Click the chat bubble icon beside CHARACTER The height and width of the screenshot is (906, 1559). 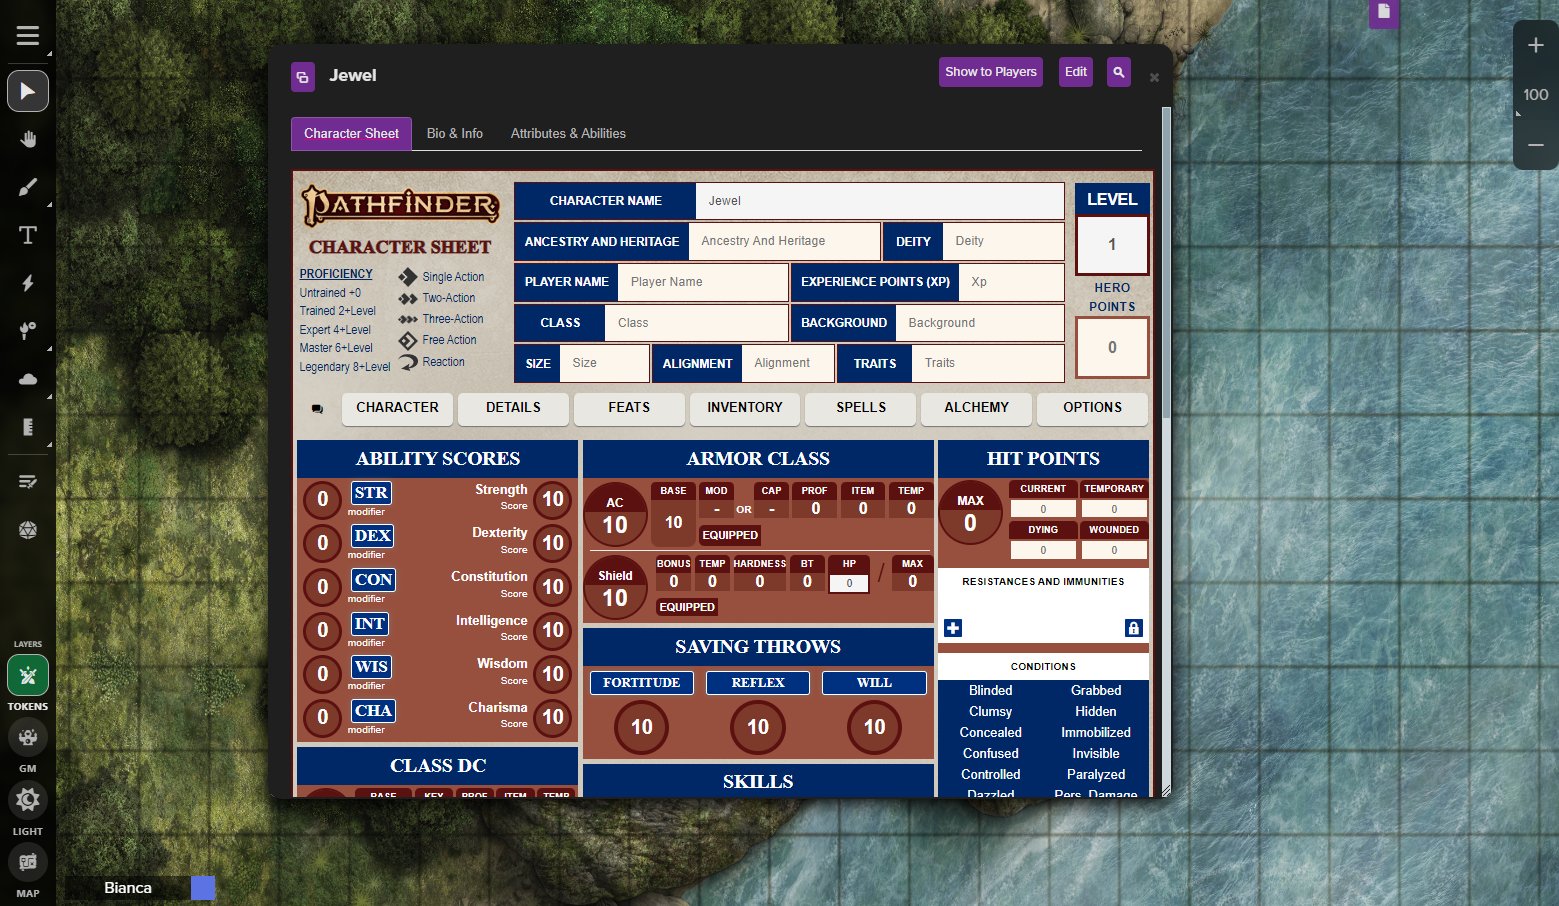coord(317,409)
